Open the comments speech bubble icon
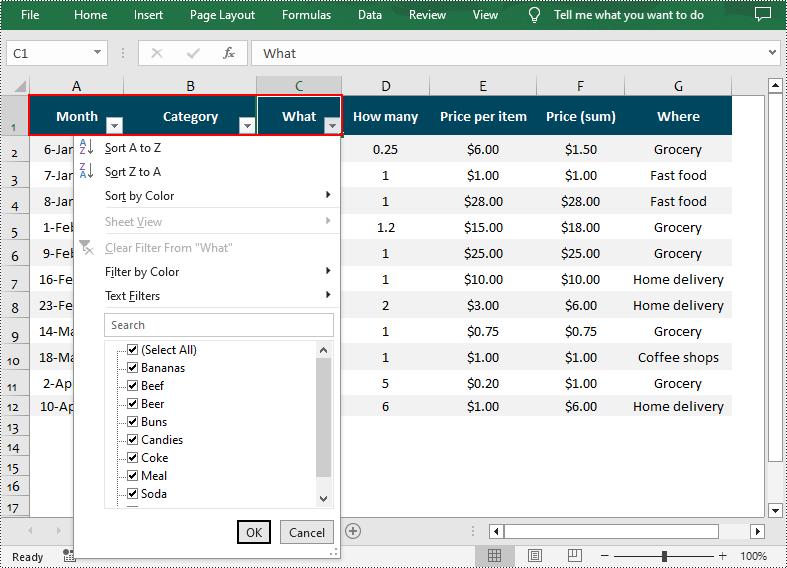Screen dimensions: 787x568 coord(763,15)
